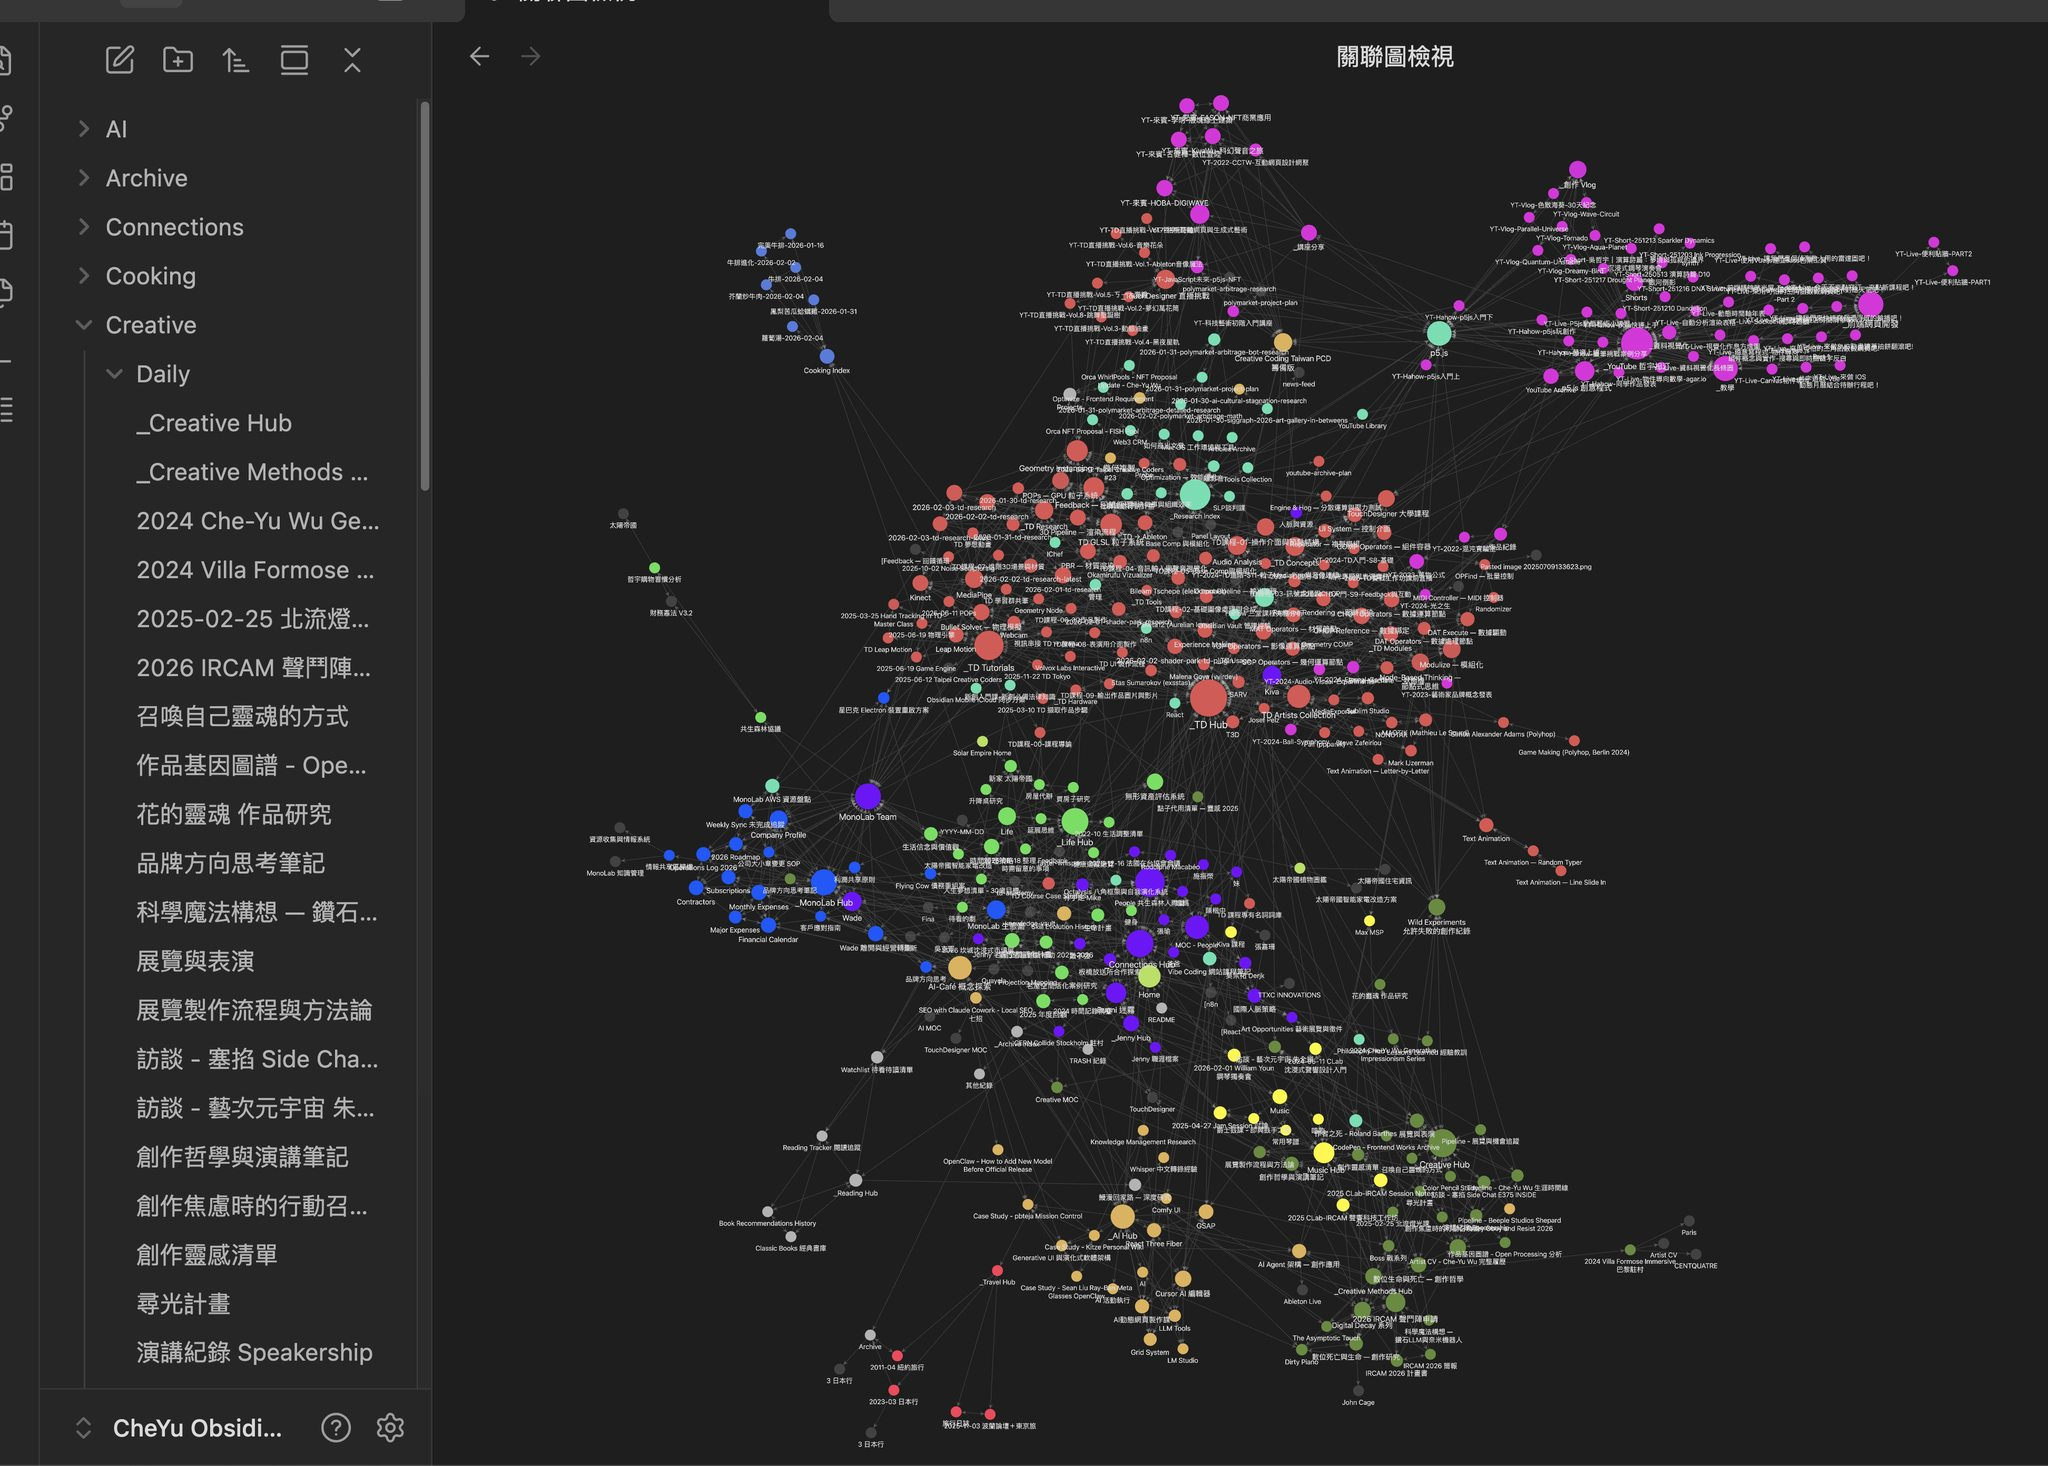Click the help question mark icon at bottom
The image size is (2048, 1466).
click(x=337, y=1428)
